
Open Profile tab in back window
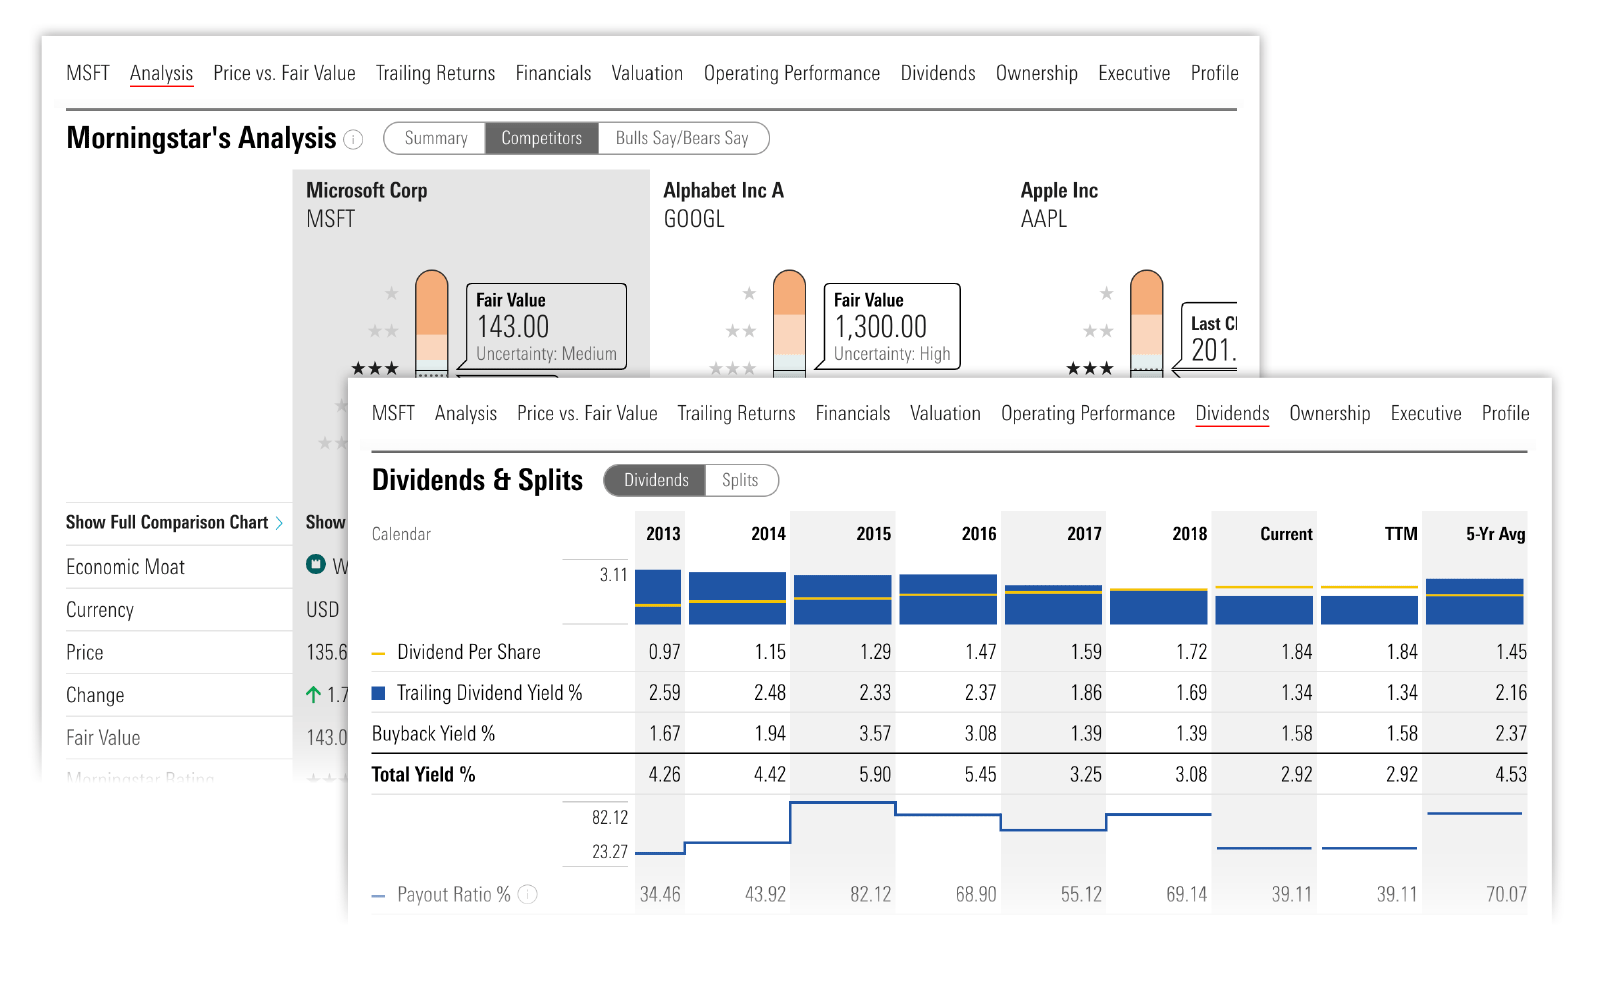point(1214,73)
